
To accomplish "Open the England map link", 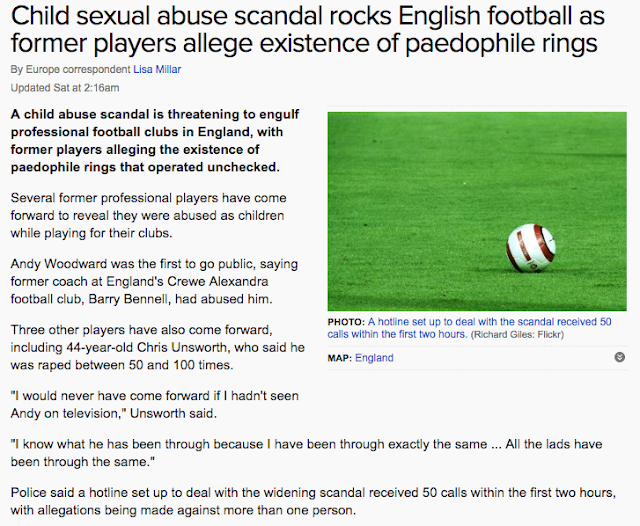I will pyautogui.click(x=373, y=357).
